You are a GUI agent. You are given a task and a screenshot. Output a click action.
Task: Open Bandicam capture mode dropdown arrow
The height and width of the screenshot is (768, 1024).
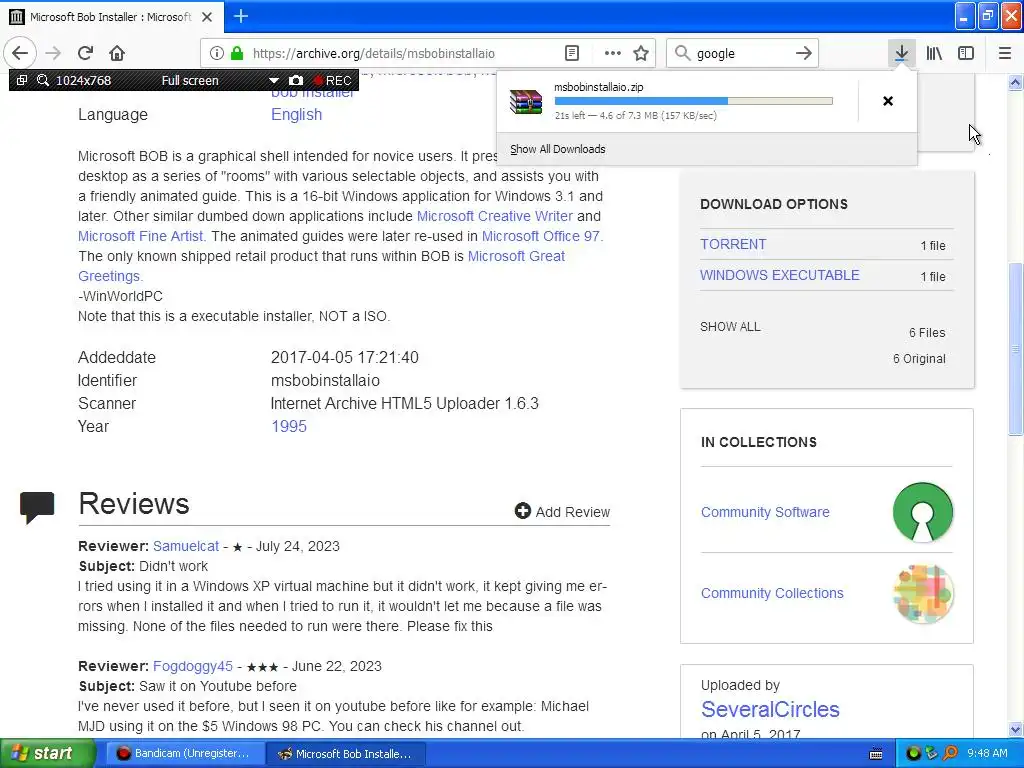click(x=274, y=80)
